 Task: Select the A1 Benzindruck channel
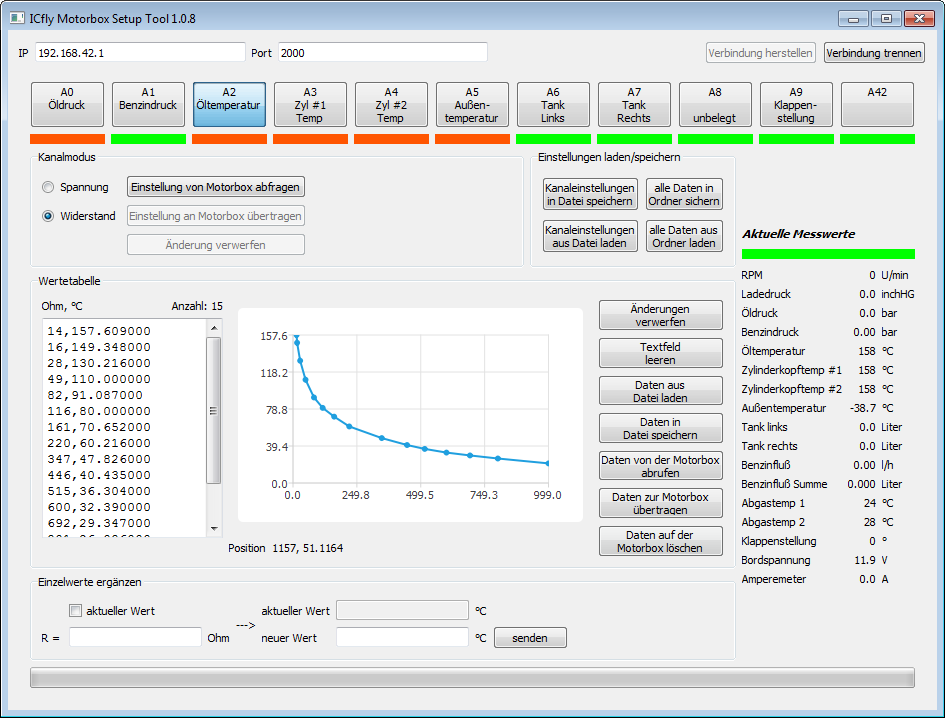[x=148, y=104]
